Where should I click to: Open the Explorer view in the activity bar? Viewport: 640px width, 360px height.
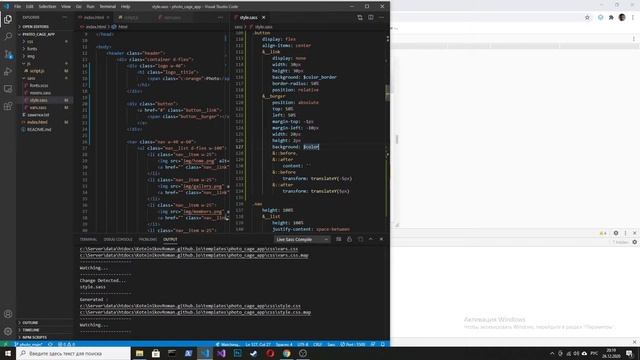coord(8,19)
